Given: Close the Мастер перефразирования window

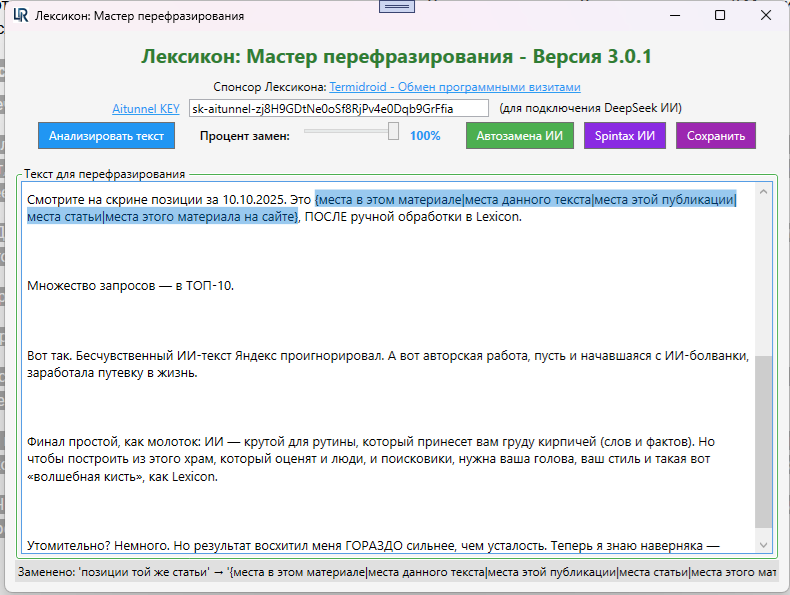Looking at the screenshot, I should coord(765,16).
